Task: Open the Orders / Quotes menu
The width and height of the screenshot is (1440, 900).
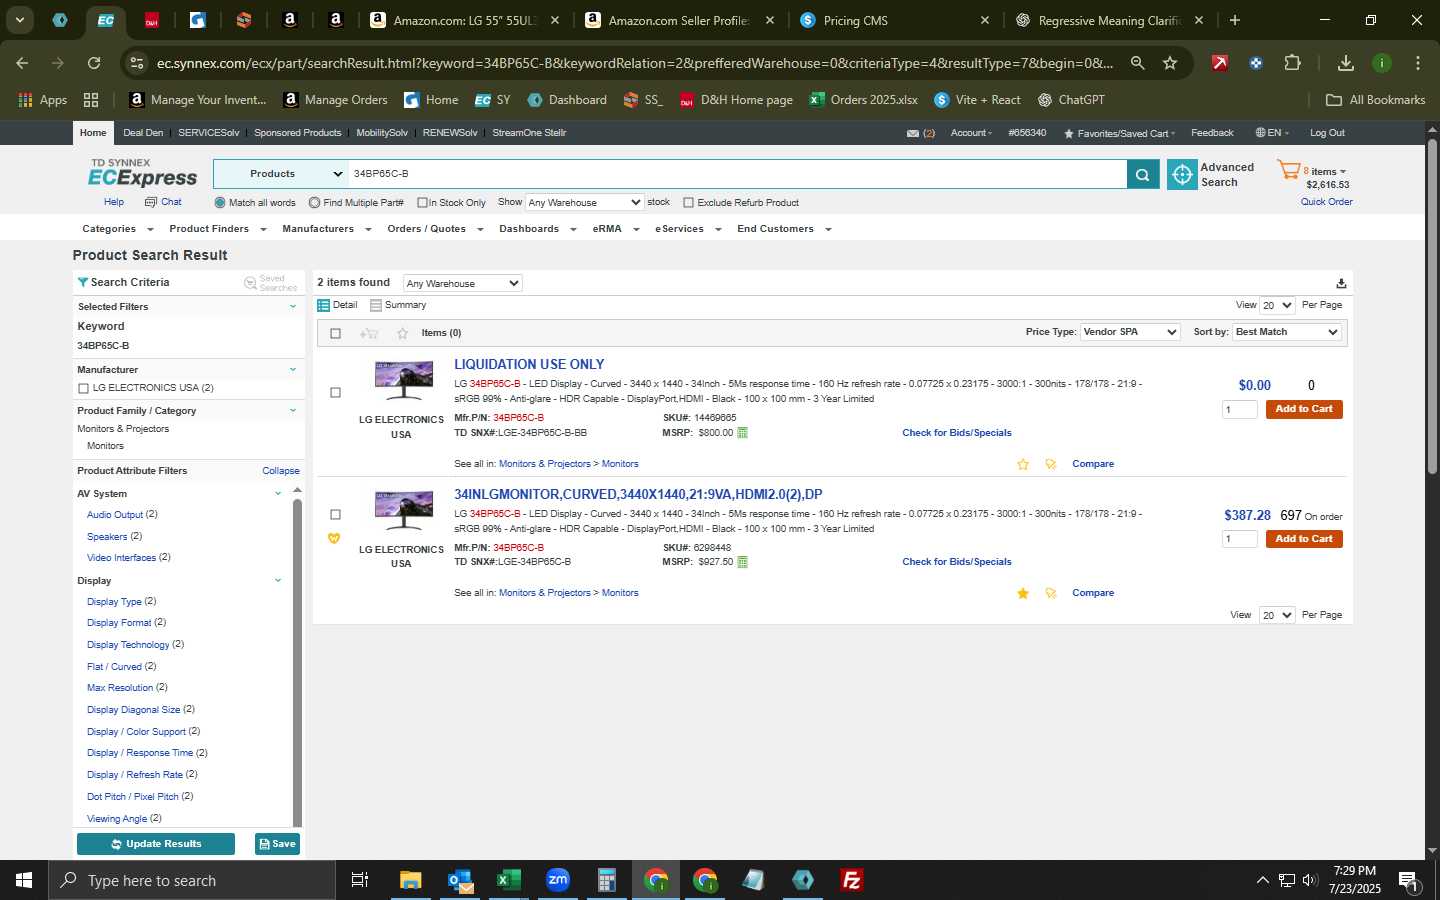Action: (x=435, y=229)
